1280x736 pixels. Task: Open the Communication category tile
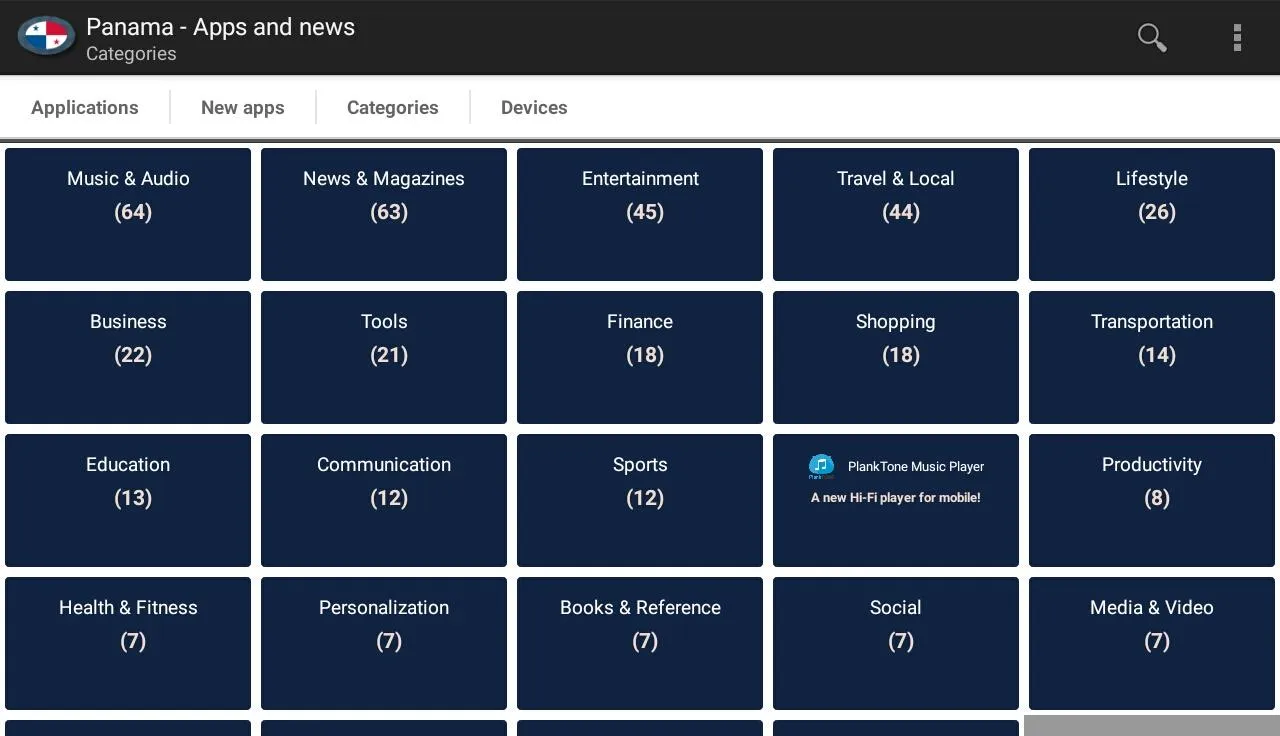pos(384,500)
